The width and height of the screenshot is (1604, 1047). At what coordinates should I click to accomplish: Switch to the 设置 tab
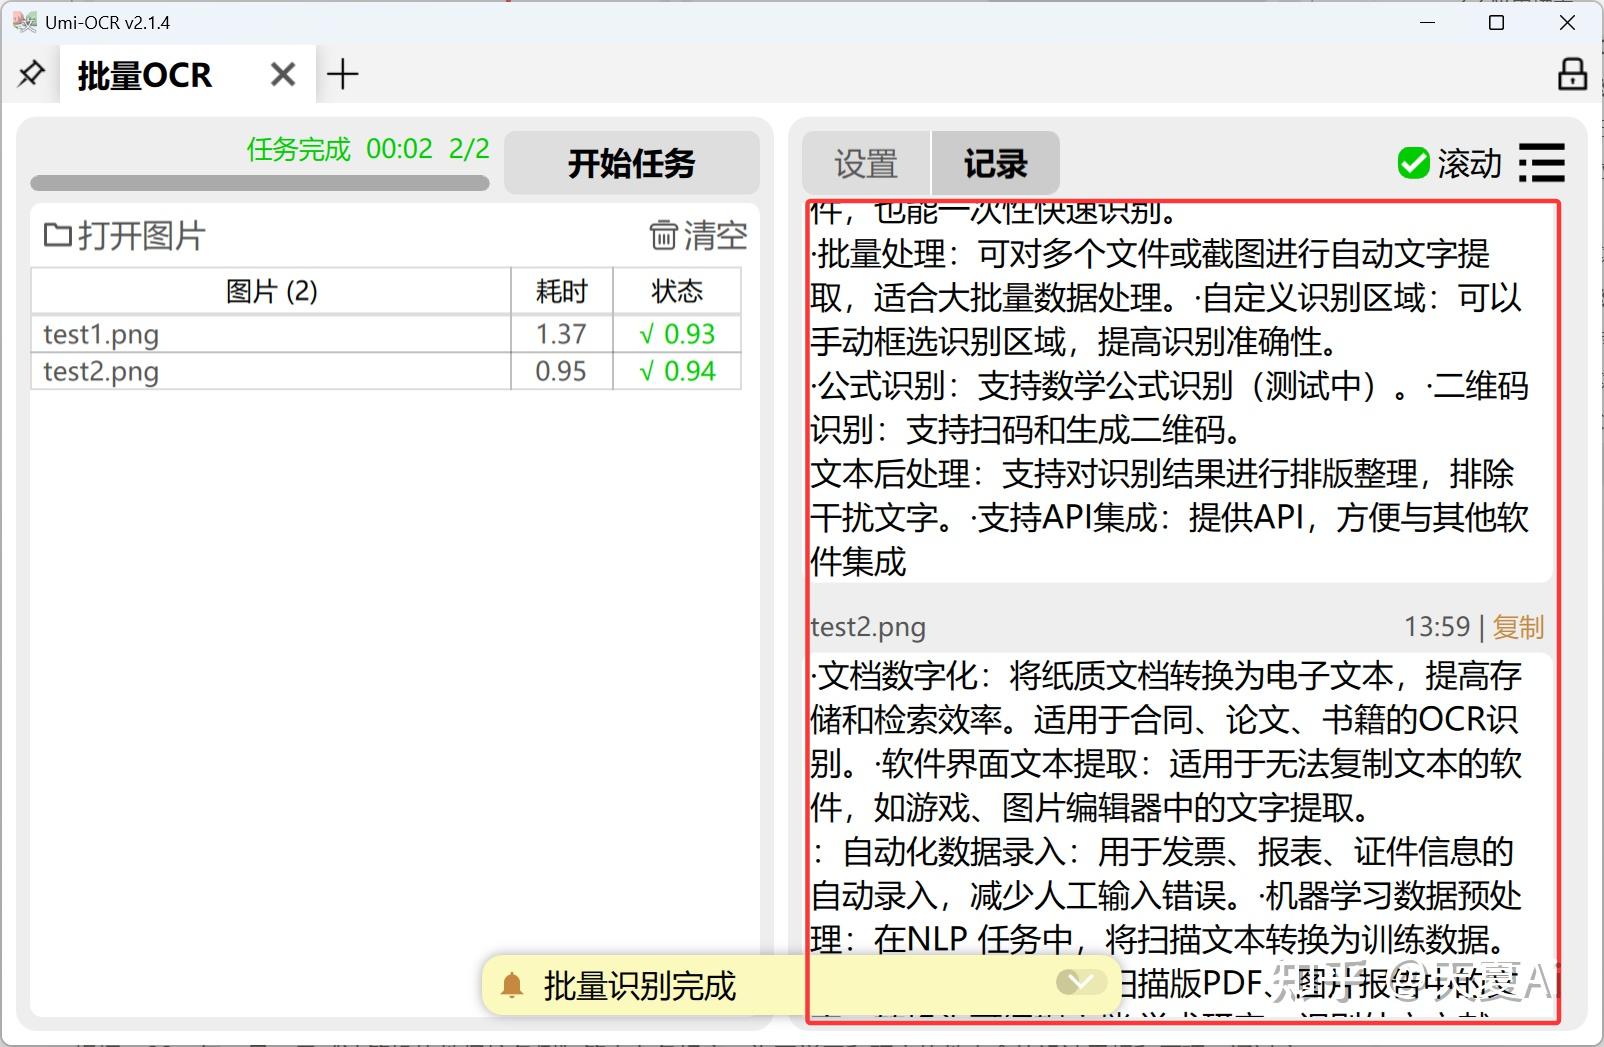[x=864, y=163]
